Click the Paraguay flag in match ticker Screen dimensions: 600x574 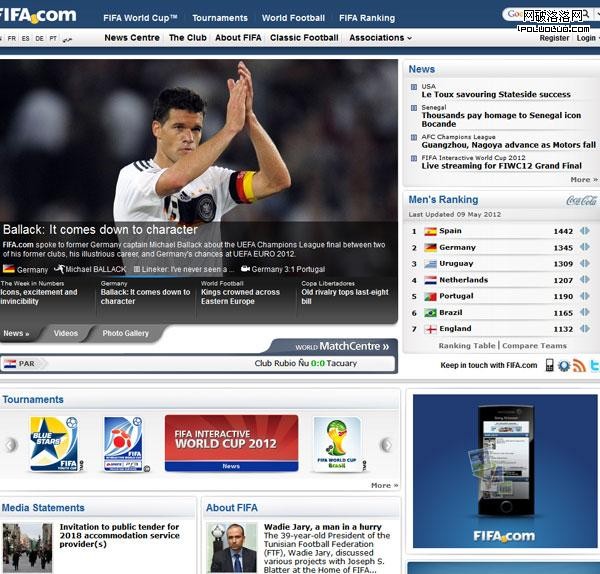[10, 364]
